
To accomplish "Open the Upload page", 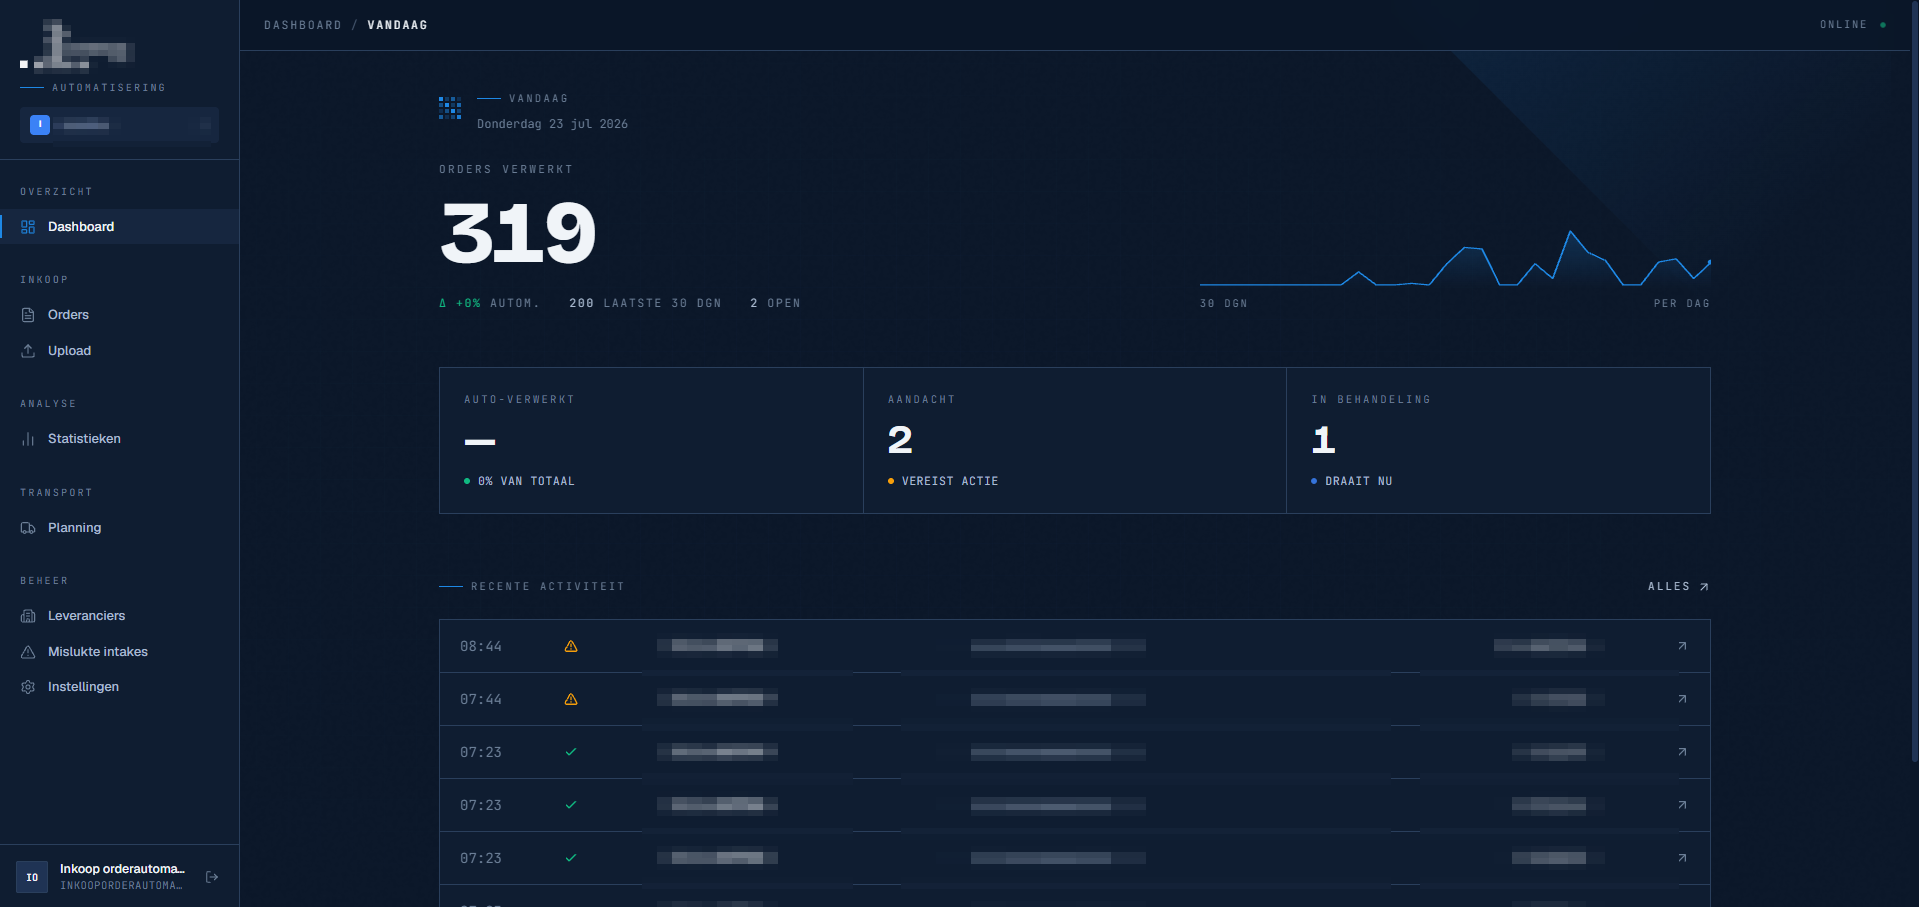I will coord(119,351).
